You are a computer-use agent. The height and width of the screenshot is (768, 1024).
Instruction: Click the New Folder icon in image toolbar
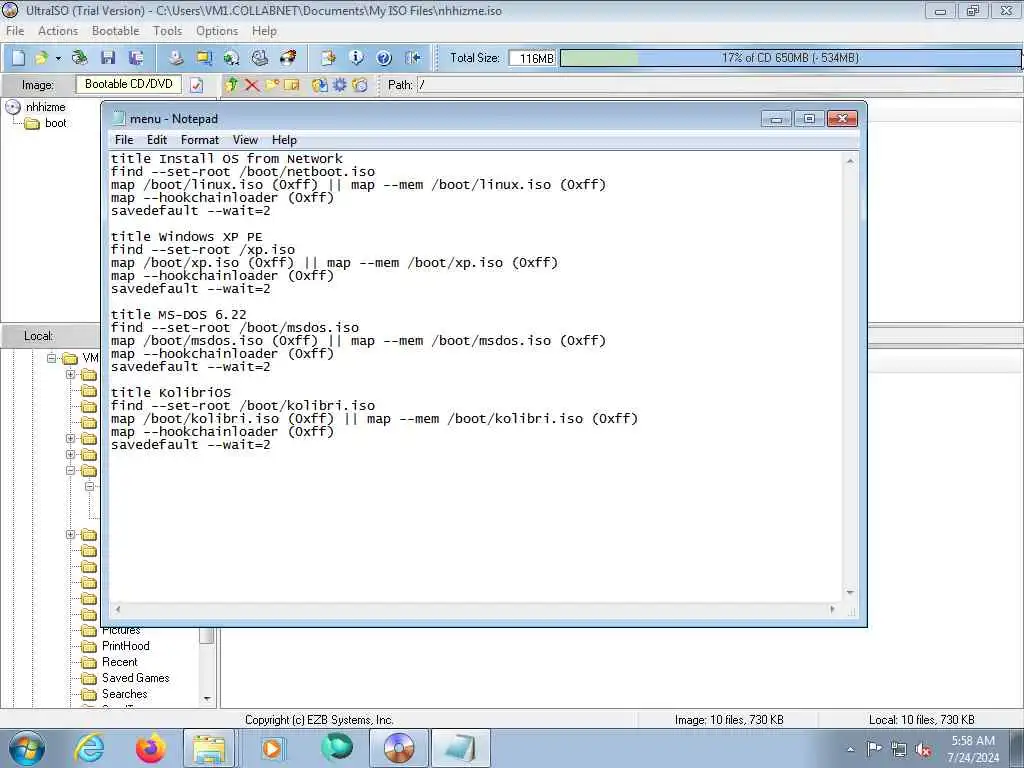(272, 85)
